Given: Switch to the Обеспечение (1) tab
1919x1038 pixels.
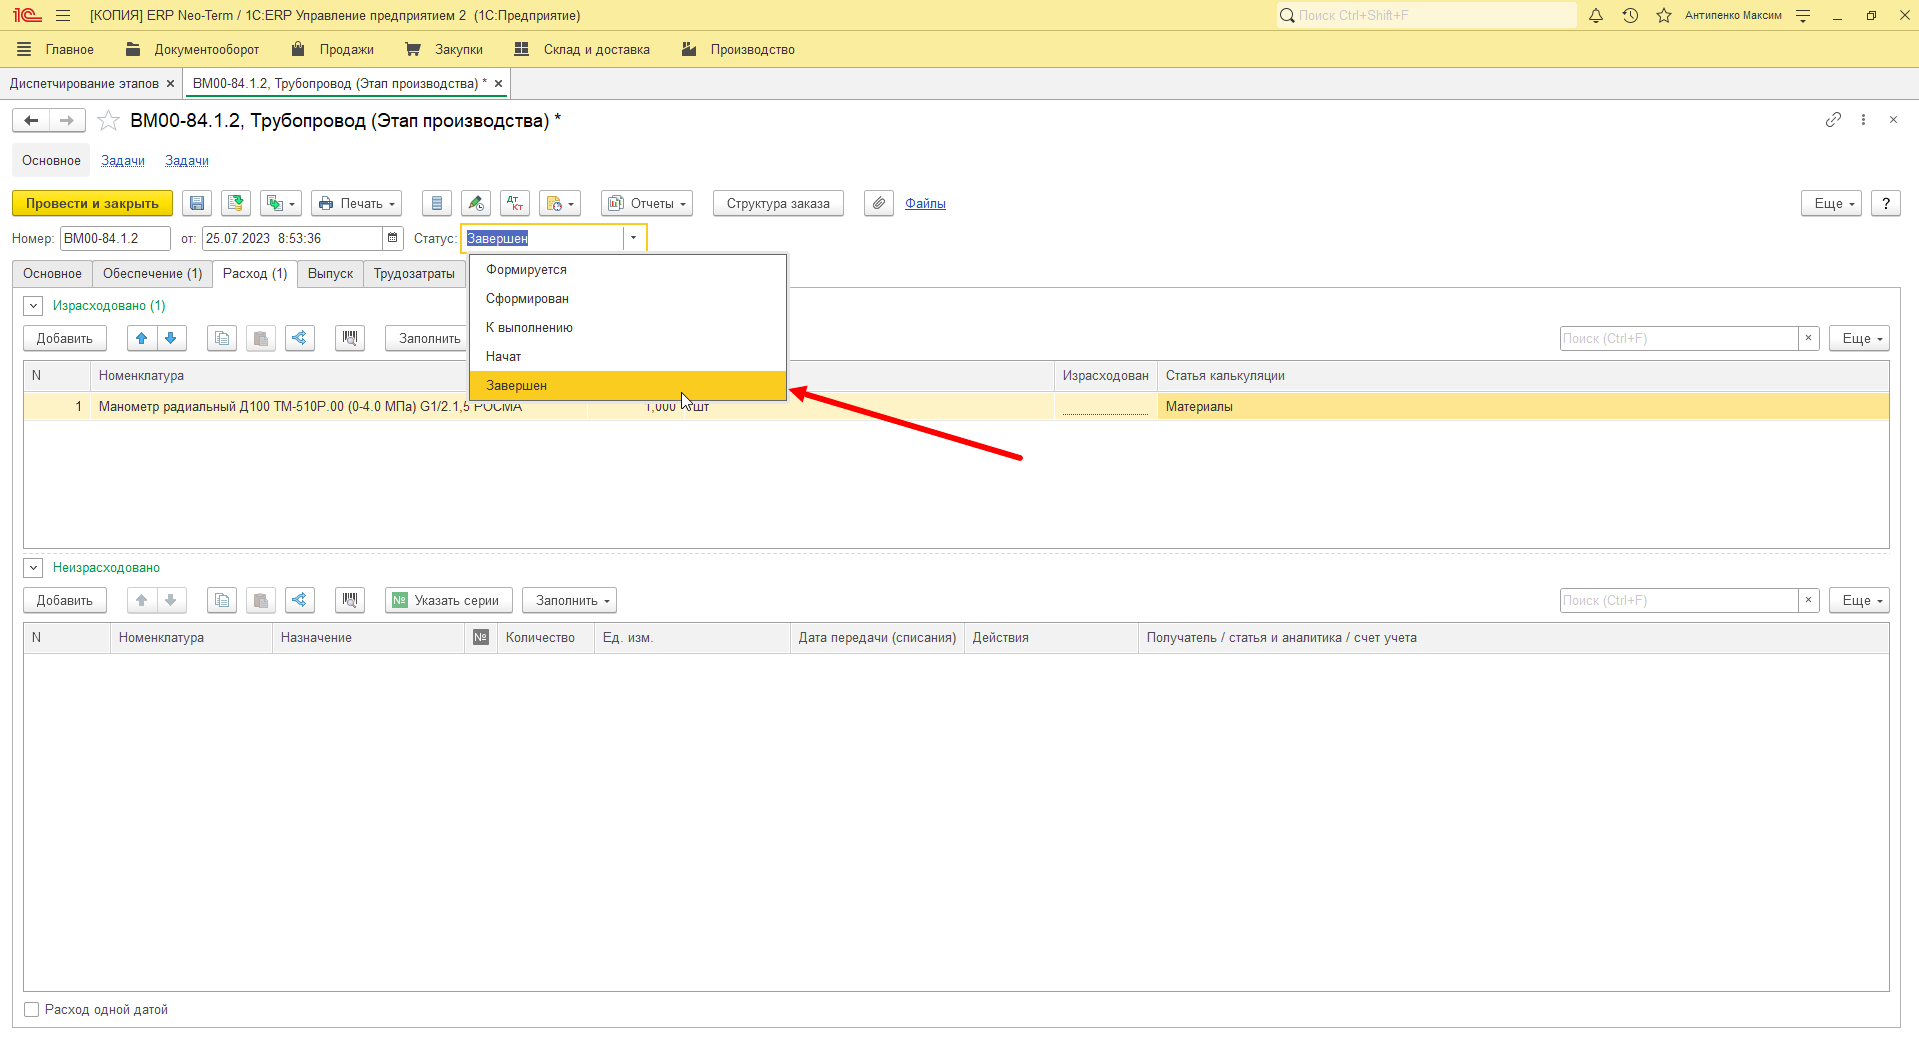Looking at the screenshot, I should tap(152, 273).
